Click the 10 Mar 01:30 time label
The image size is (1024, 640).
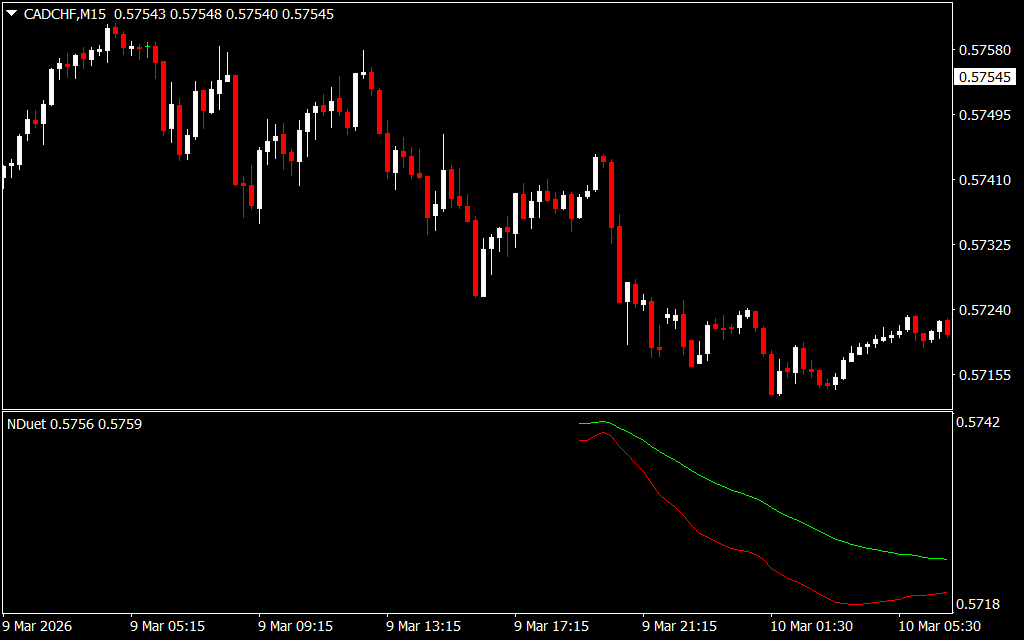(x=810, y=626)
